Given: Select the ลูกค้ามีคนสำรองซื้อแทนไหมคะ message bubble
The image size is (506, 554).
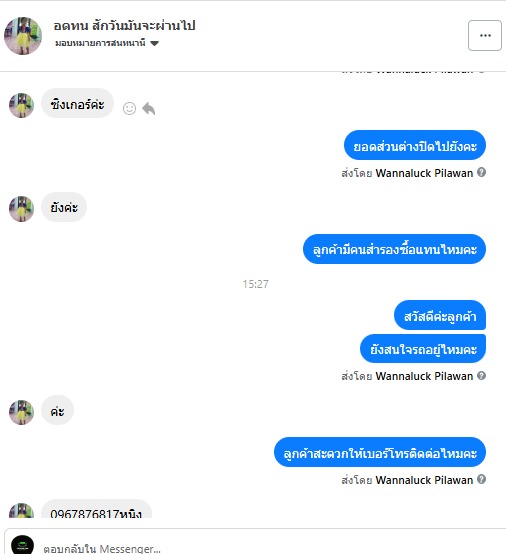Looking at the screenshot, I should pyautogui.click(x=394, y=249).
